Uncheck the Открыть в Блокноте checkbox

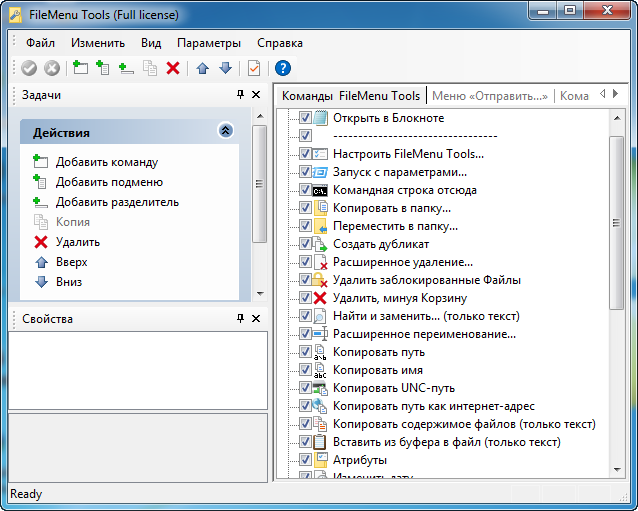(x=305, y=118)
